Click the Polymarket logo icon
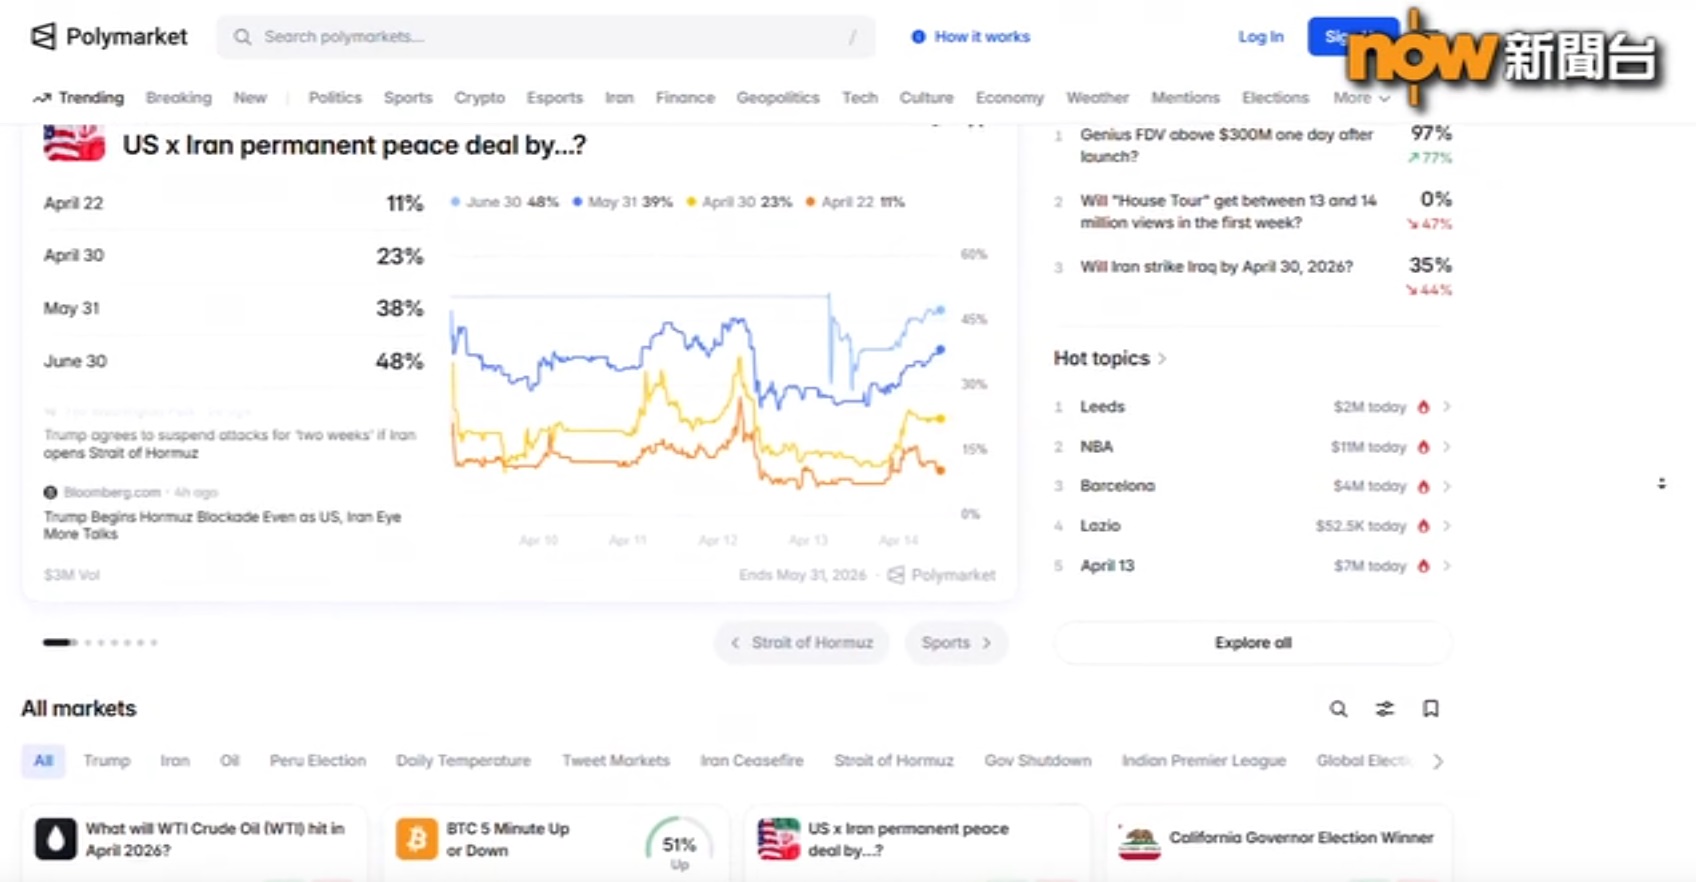The width and height of the screenshot is (1704, 882). tap(43, 37)
